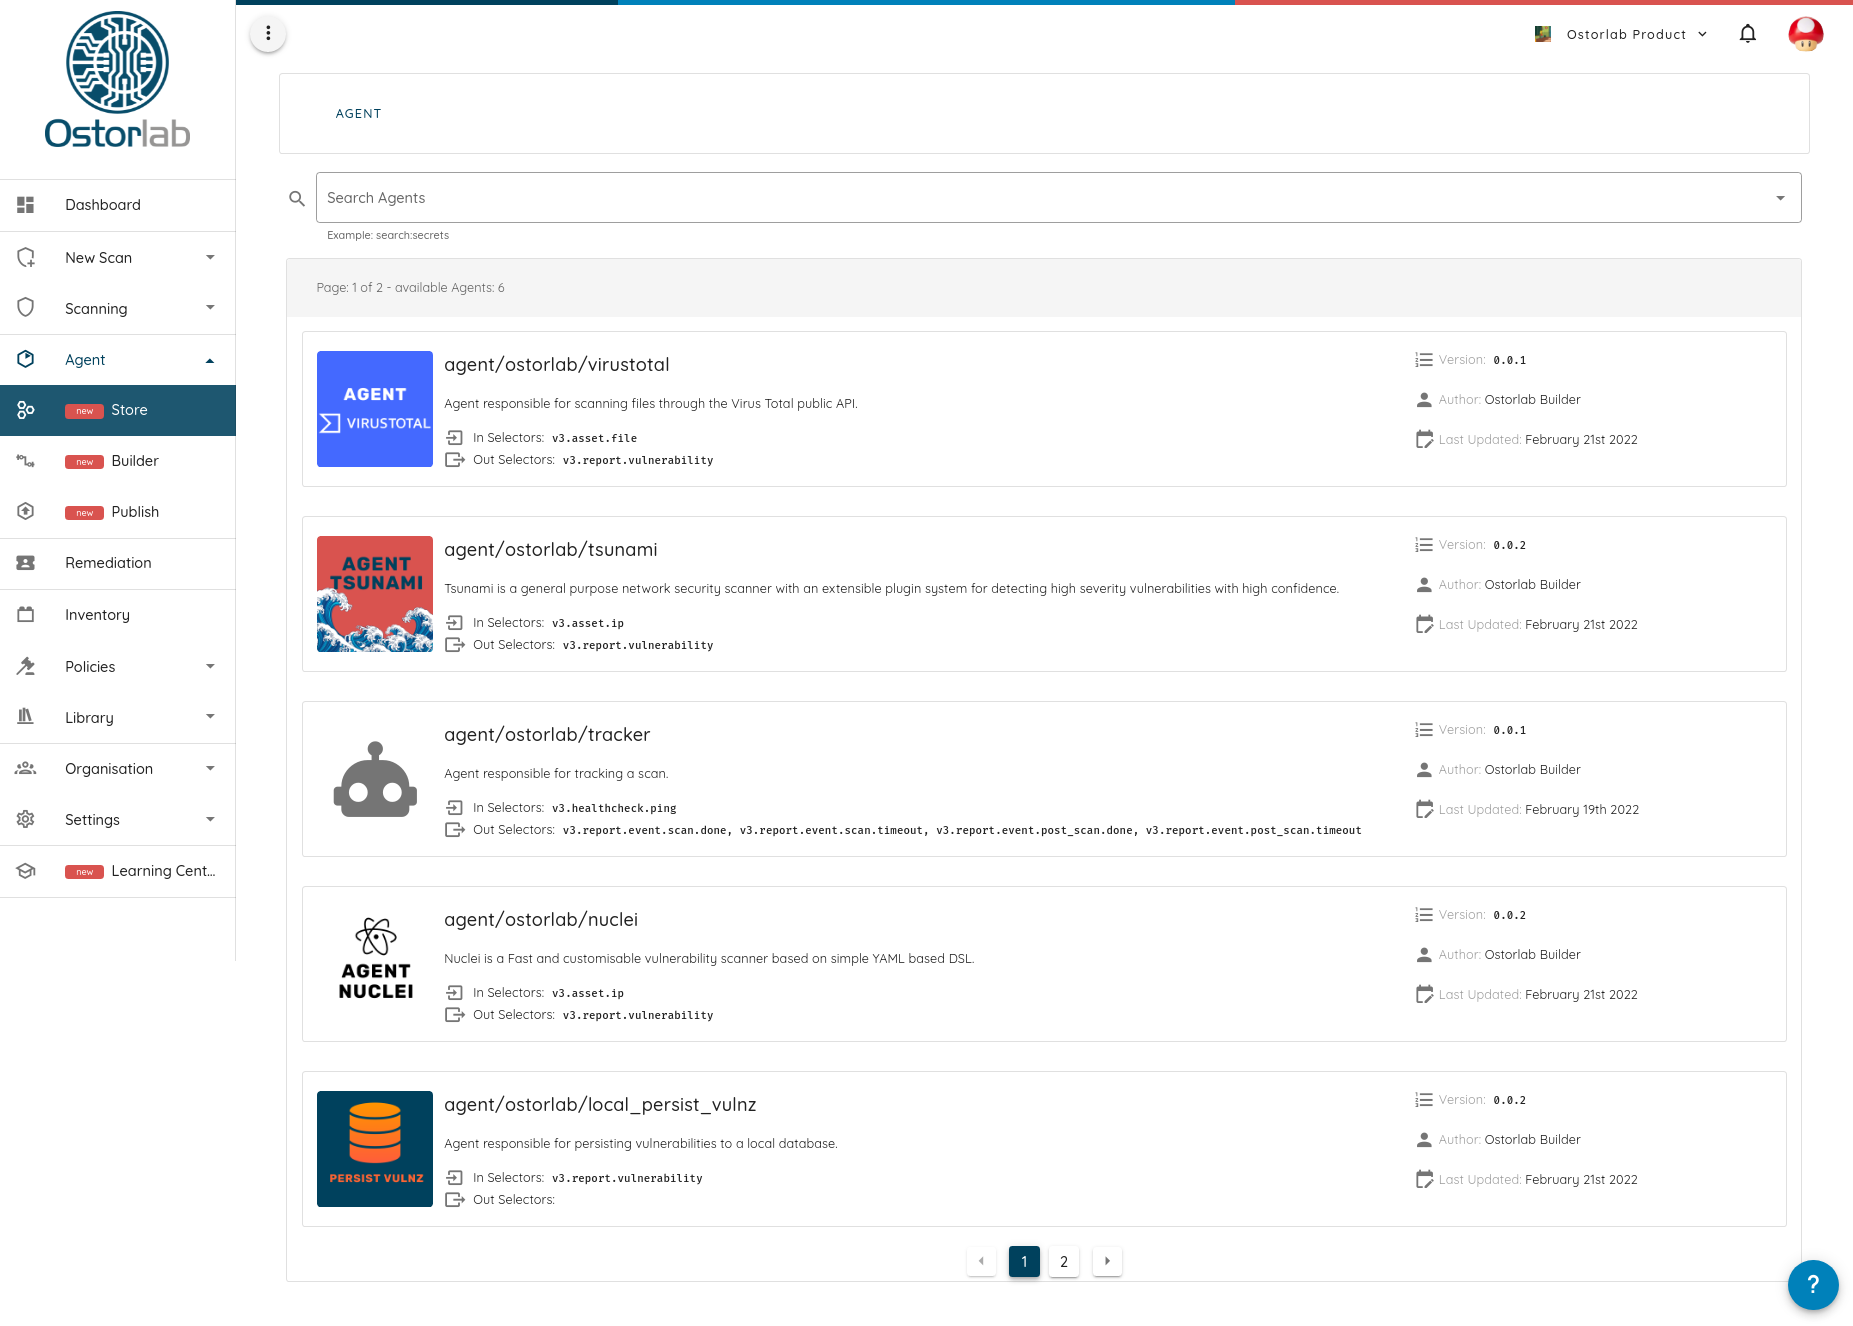Expand the Settings menu arrow
This screenshot has width=1853, height=1326.
point(210,819)
